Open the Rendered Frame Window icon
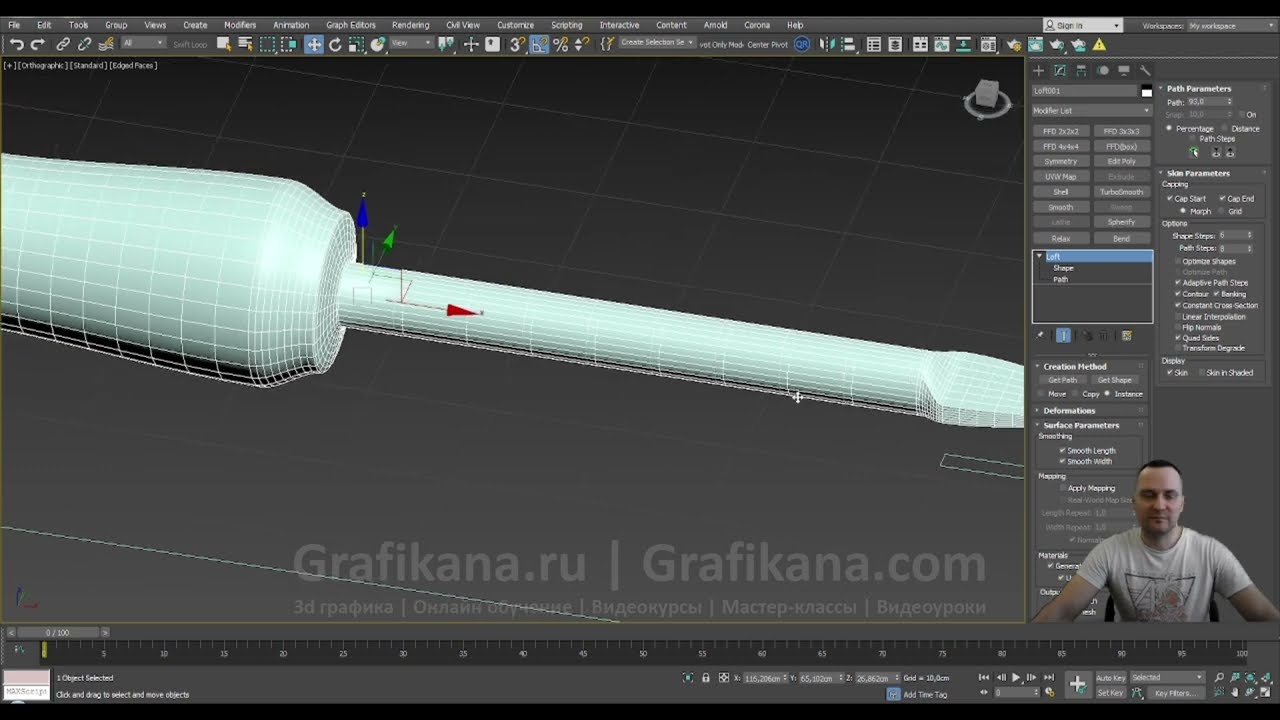The image size is (1280, 720). (1035, 44)
